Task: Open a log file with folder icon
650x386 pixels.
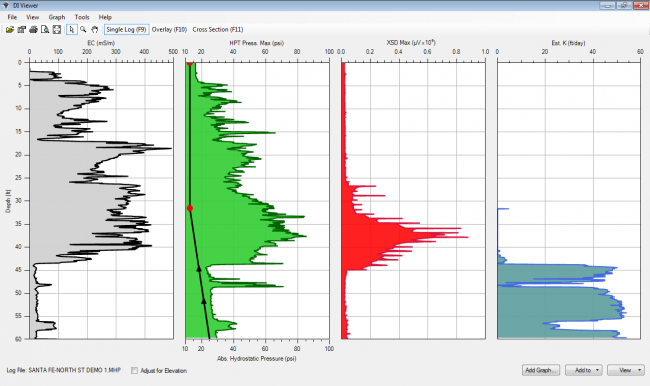Action: point(10,29)
